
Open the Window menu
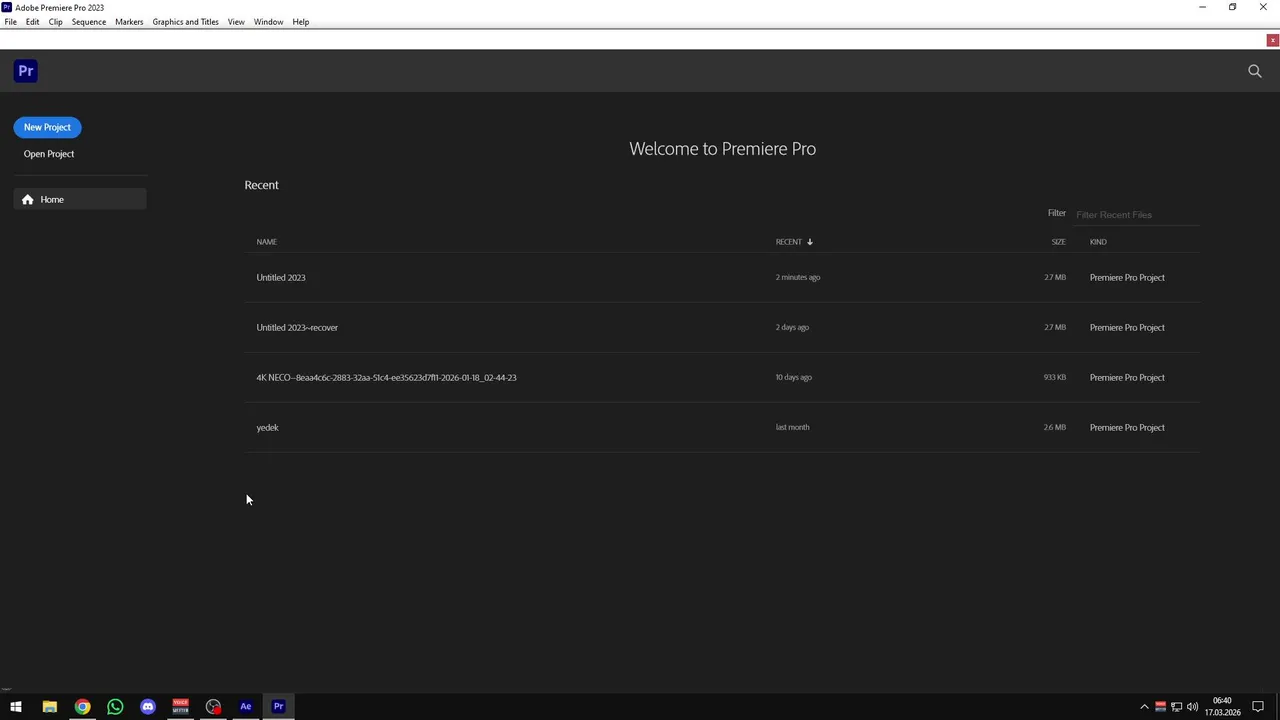coord(268,22)
